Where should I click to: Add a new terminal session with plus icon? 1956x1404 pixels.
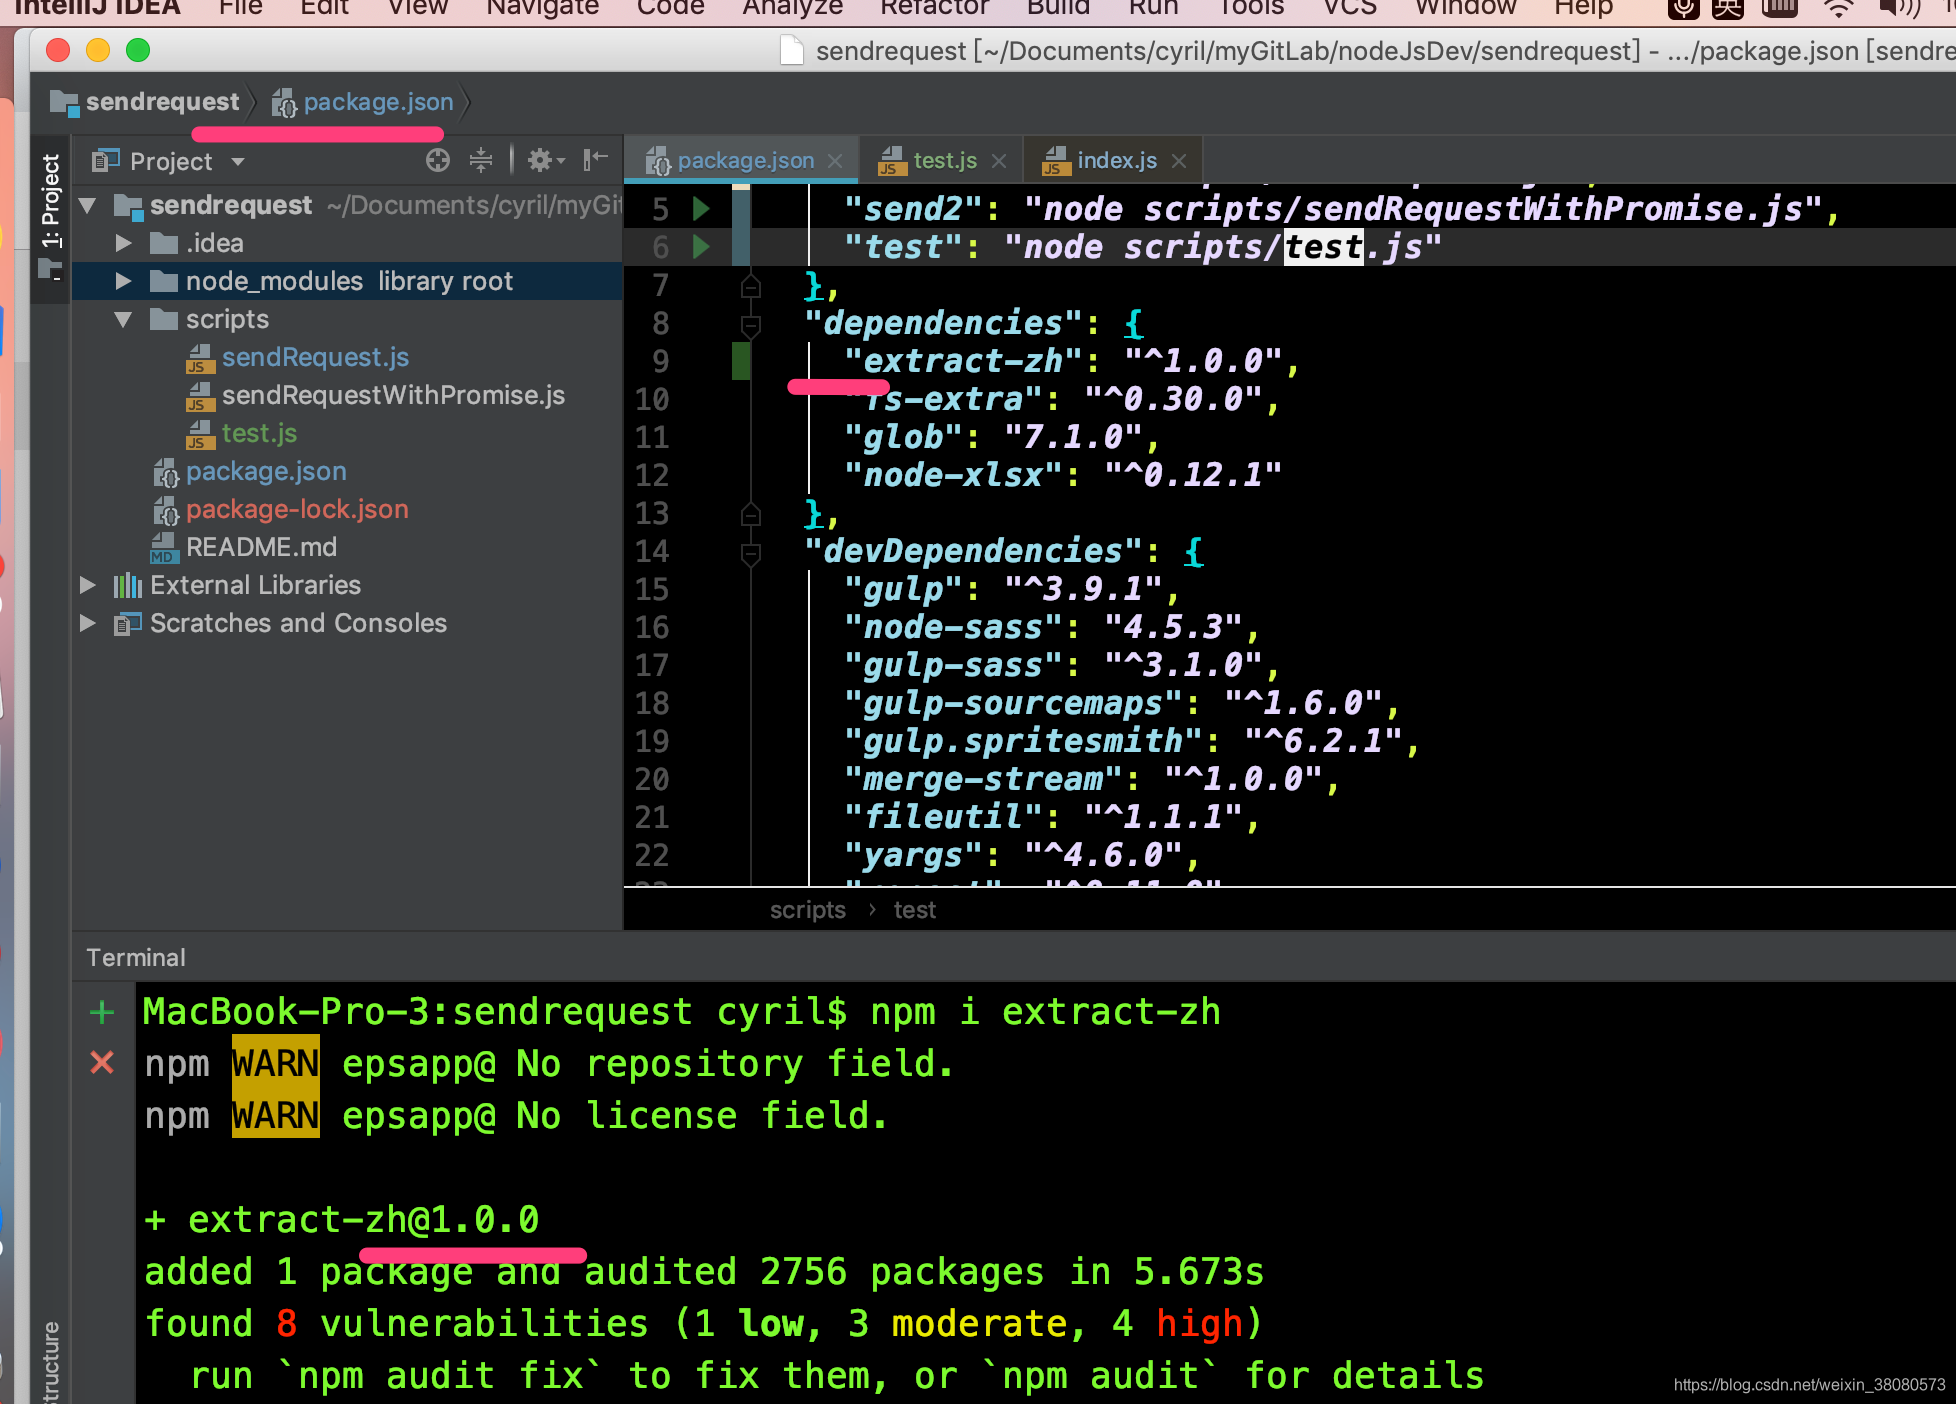[102, 1012]
